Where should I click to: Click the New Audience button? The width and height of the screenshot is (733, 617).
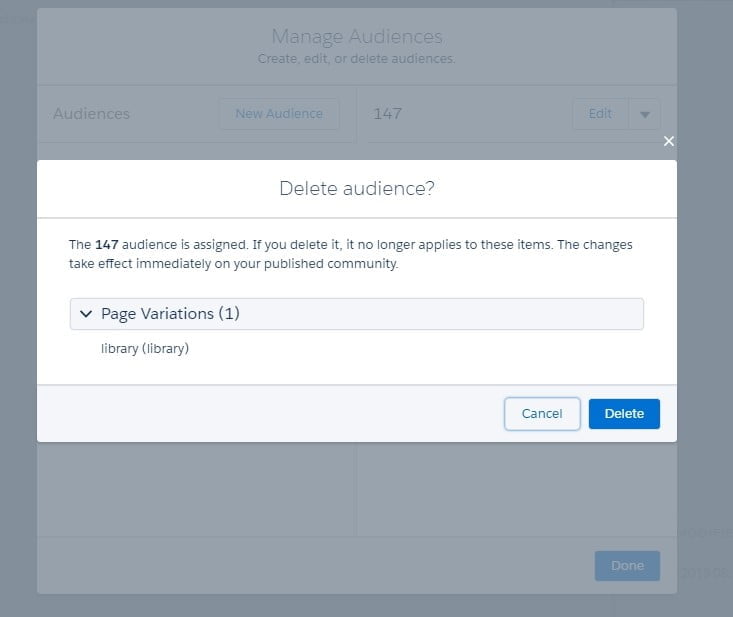pyautogui.click(x=279, y=114)
